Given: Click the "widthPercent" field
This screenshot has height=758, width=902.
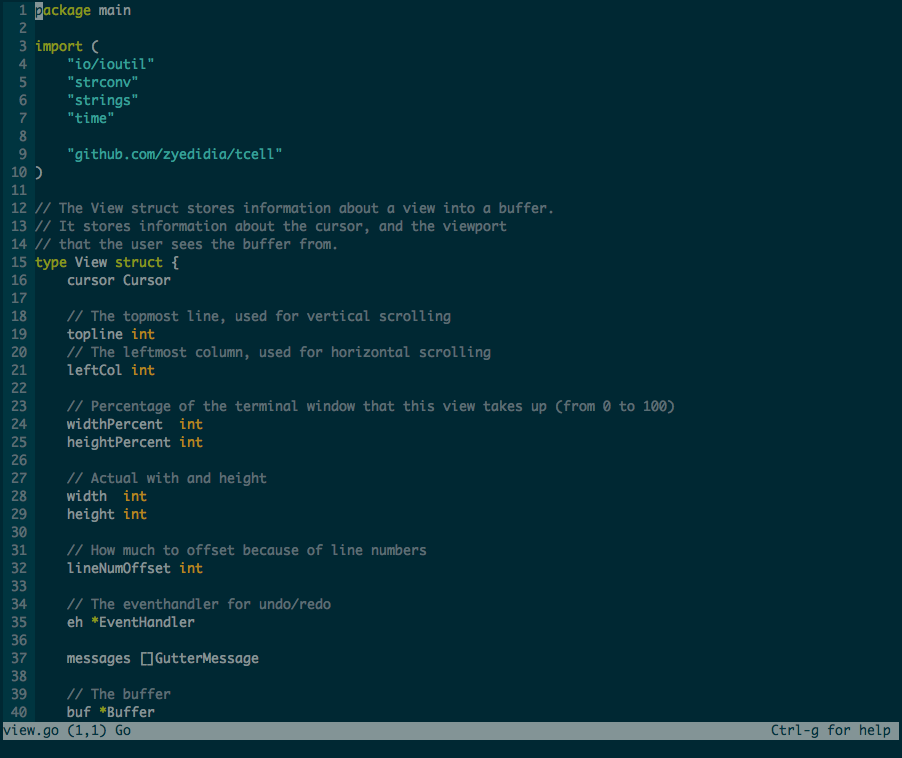Looking at the screenshot, I should coord(114,423).
